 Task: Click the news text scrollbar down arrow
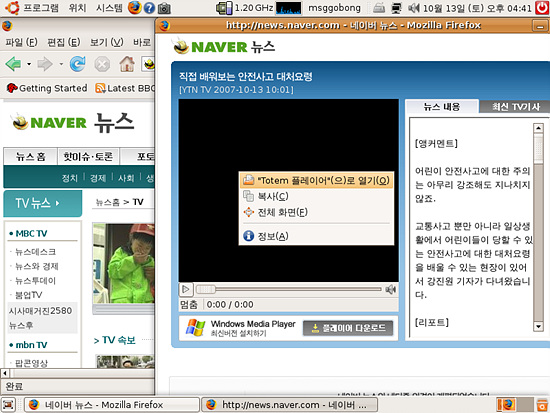click(538, 327)
